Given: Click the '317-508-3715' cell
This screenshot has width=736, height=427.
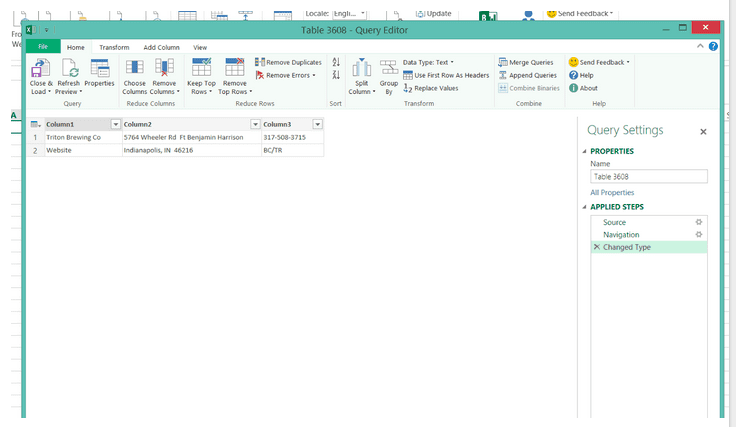Looking at the screenshot, I should click(292, 137).
